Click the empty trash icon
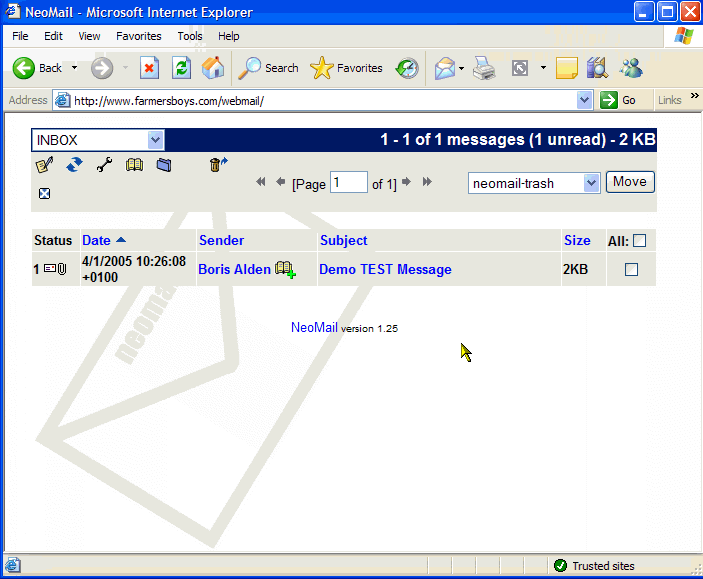This screenshot has height=579, width=703. pyautogui.click(x=218, y=165)
